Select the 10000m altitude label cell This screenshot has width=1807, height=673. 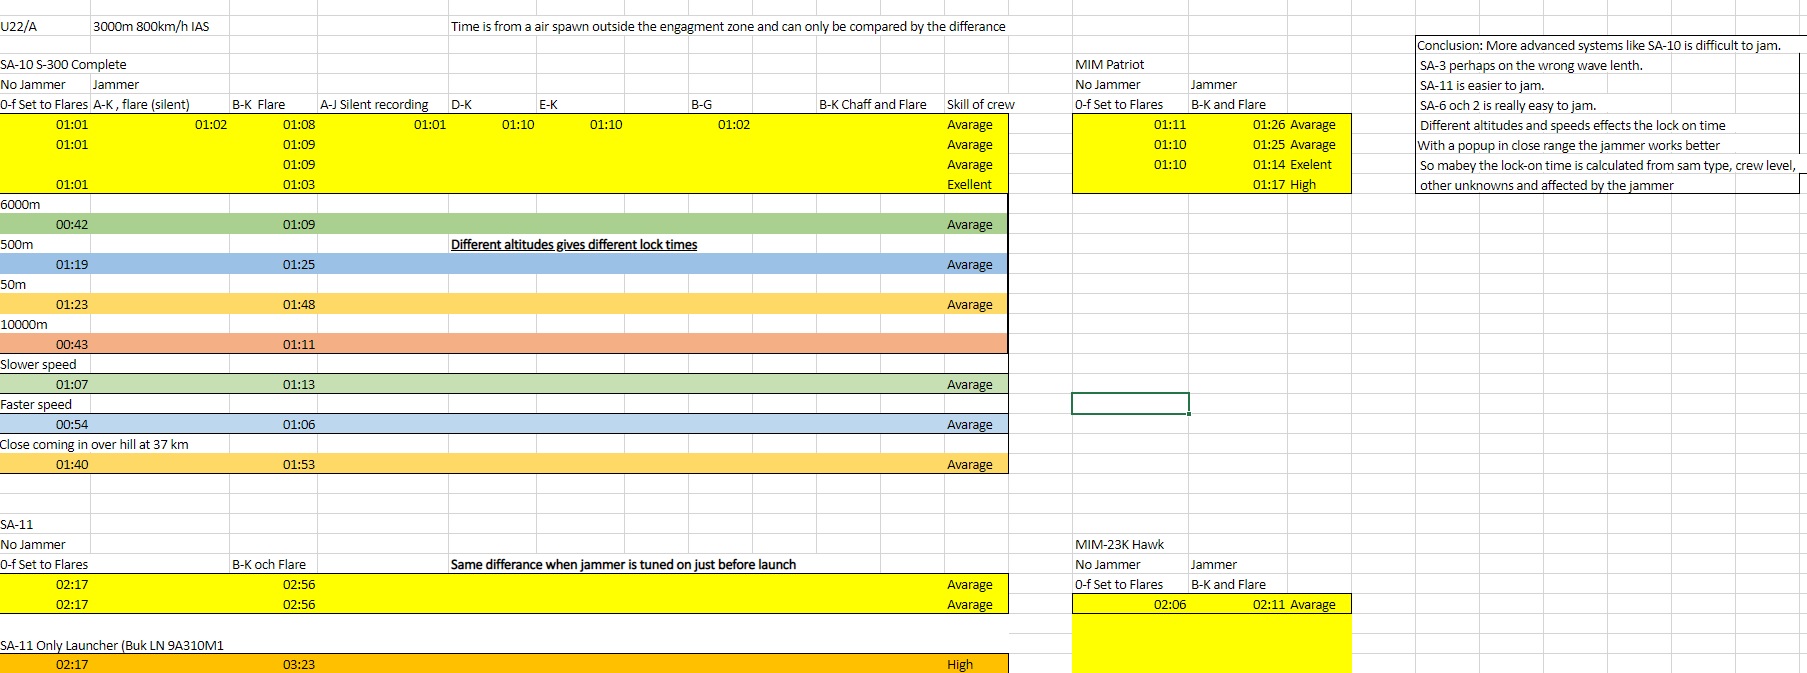pos(24,324)
